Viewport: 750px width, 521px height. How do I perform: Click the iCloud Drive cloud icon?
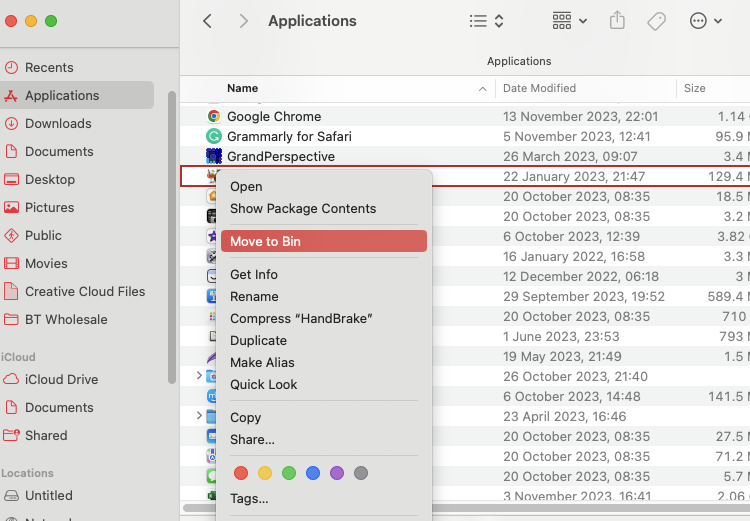click(x=11, y=379)
